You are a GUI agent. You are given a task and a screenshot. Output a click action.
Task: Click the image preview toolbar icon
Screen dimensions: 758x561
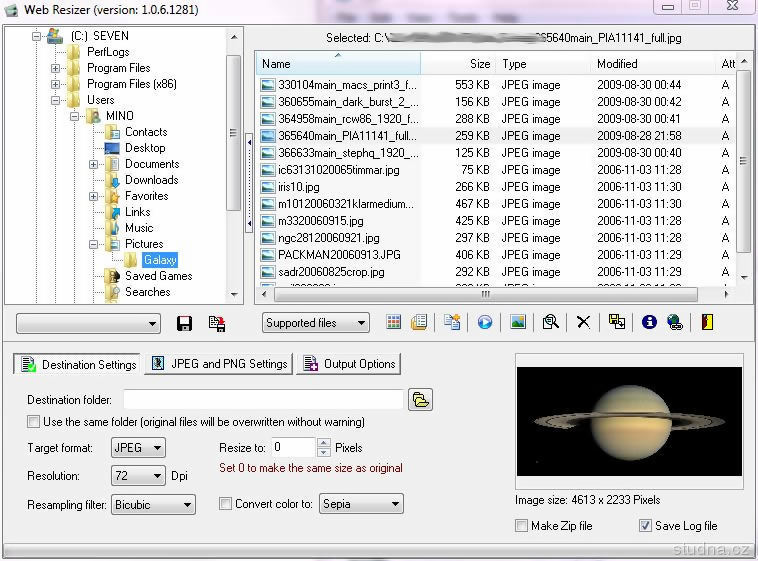[x=517, y=323]
